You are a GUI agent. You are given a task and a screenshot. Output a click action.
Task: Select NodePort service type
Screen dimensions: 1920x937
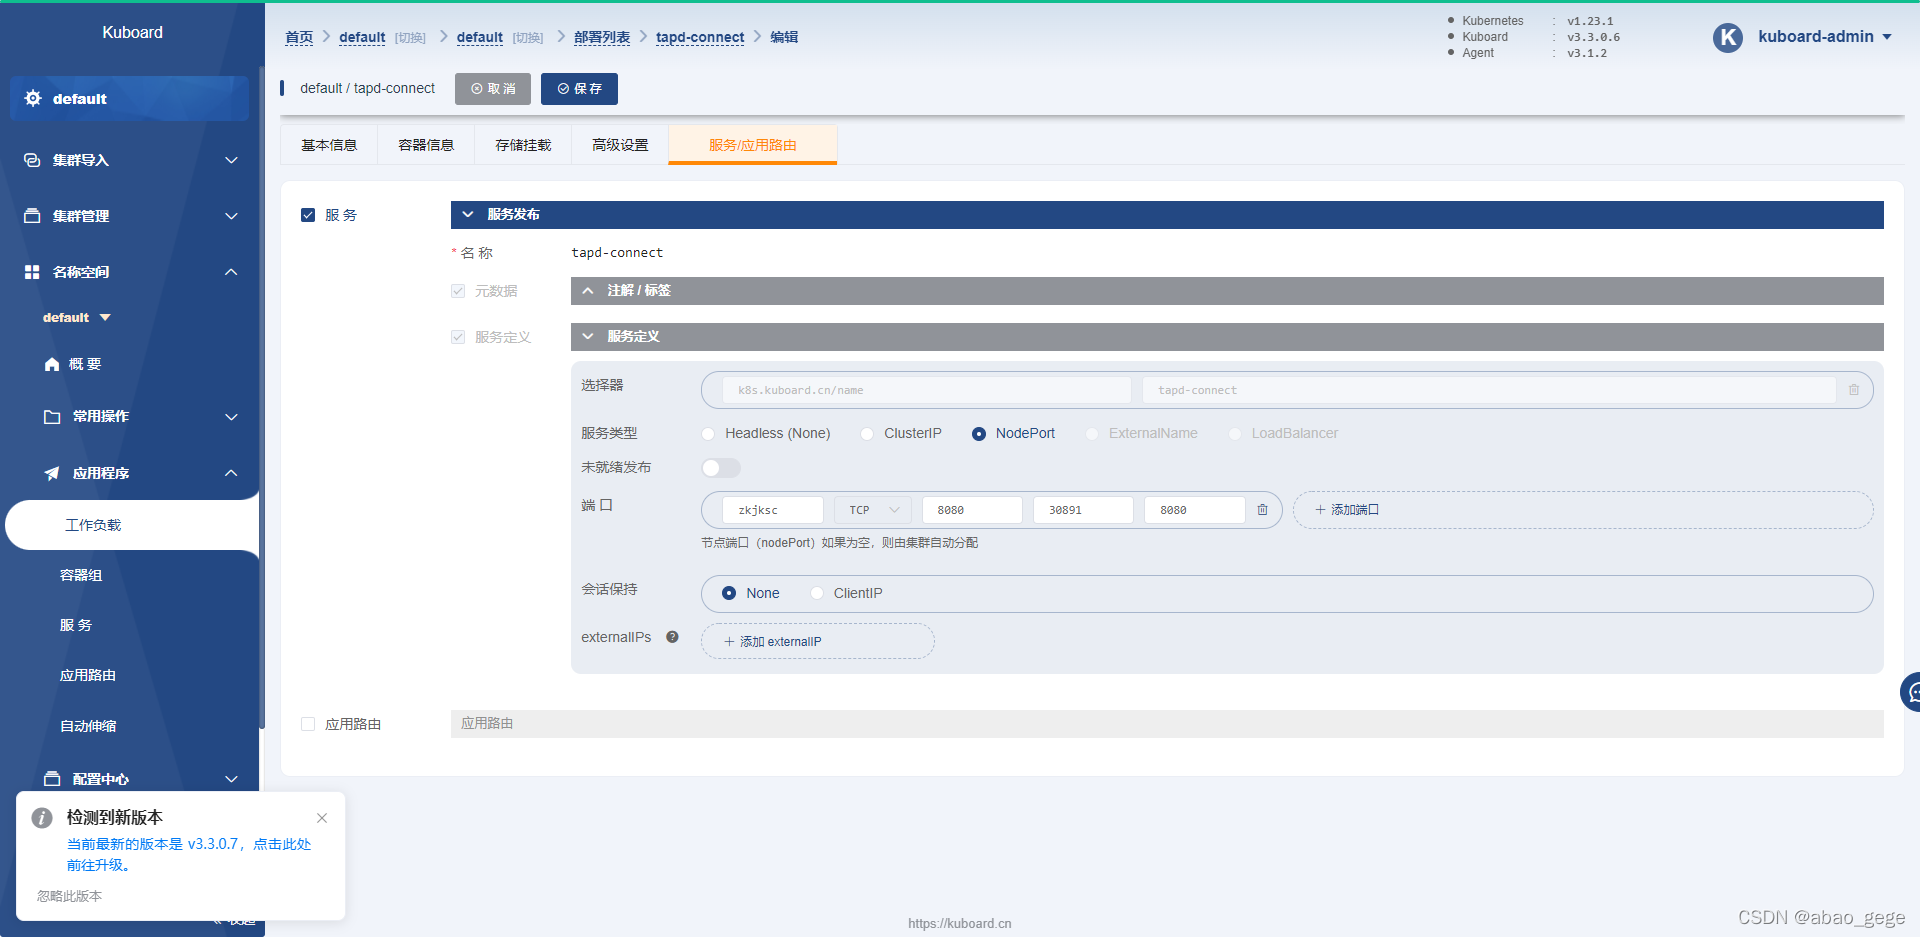pyautogui.click(x=979, y=434)
